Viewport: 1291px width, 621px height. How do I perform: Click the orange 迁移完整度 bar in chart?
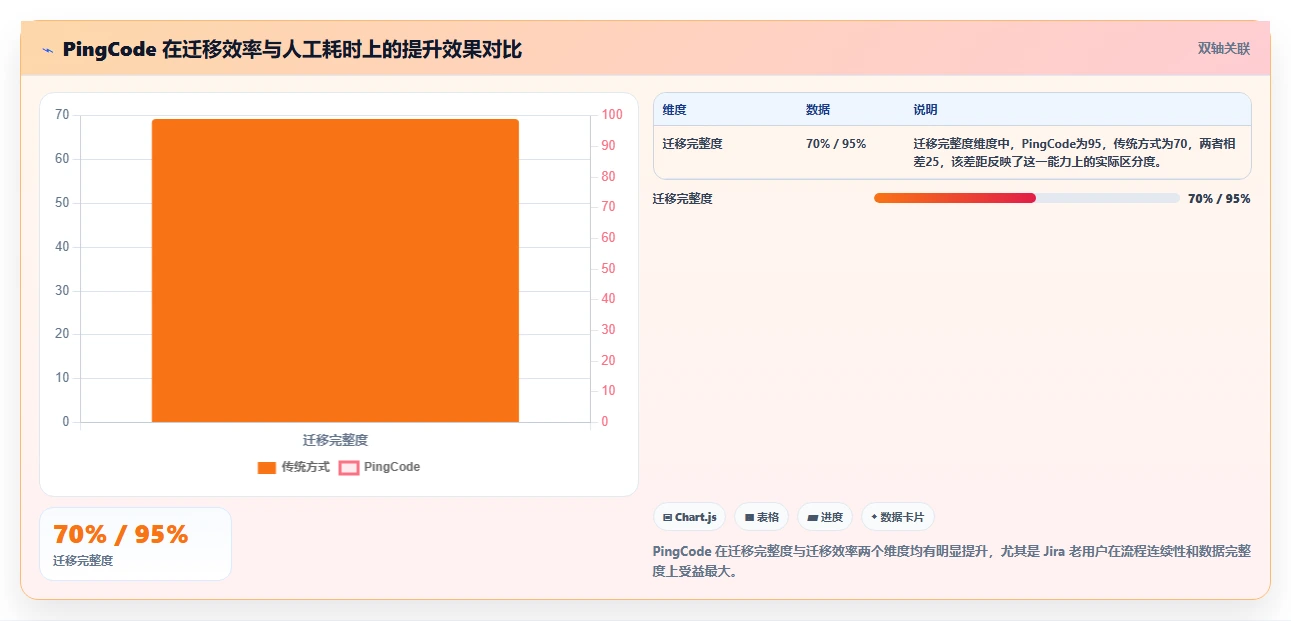(335, 270)
